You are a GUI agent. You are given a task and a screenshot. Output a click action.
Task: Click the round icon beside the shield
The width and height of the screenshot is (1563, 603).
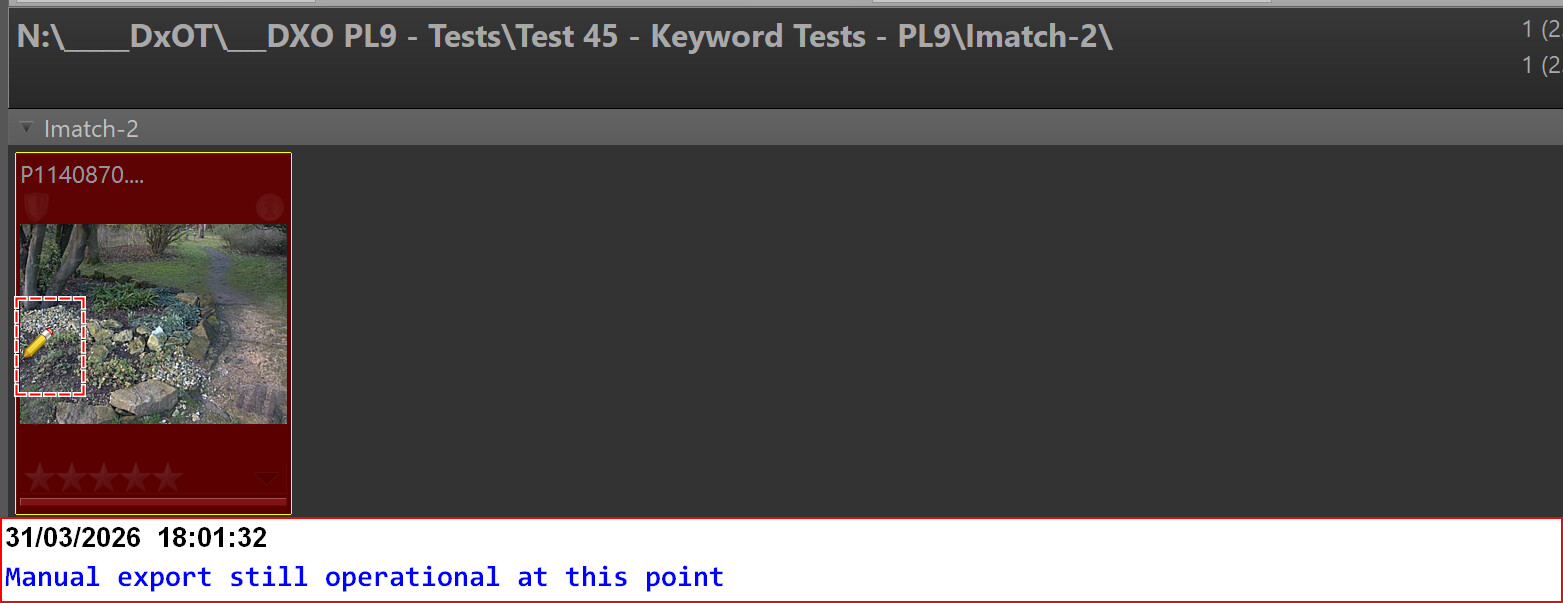pos(270,208)
